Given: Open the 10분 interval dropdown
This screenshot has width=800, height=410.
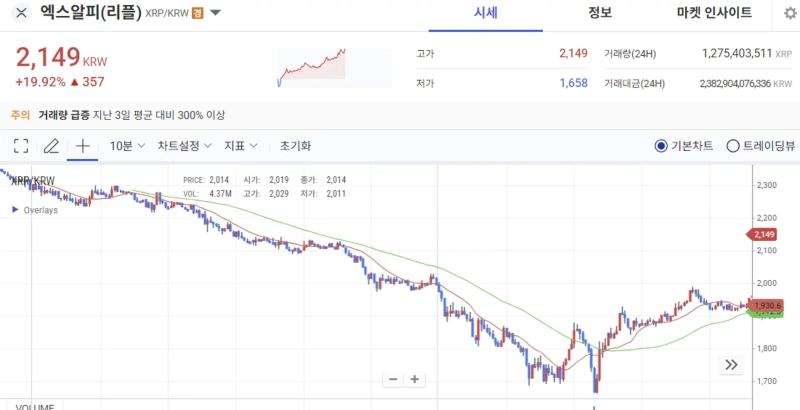Looking at the screenshot, I should [127, 146].
